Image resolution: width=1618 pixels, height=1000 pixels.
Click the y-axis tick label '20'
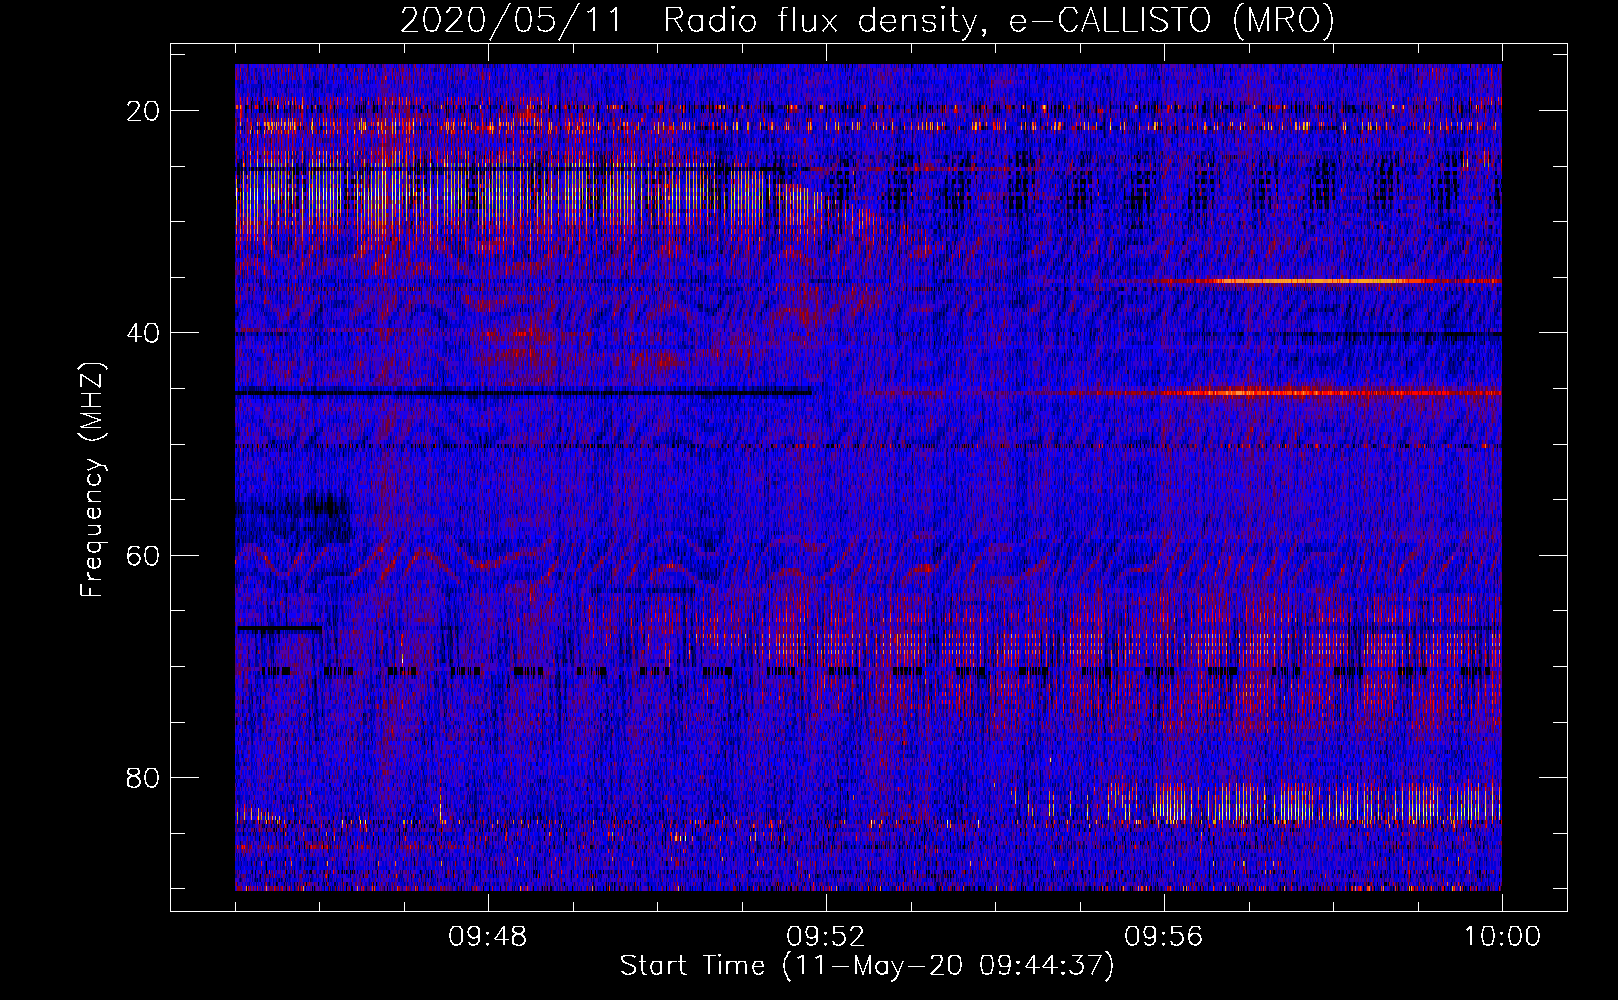point(143,110)
